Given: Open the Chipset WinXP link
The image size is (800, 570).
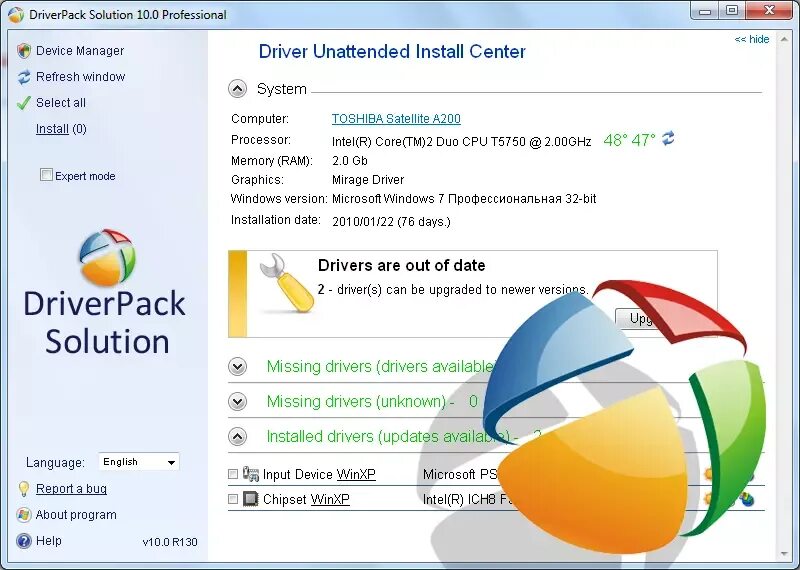Looking at the screenshot, I should point(330,499).
